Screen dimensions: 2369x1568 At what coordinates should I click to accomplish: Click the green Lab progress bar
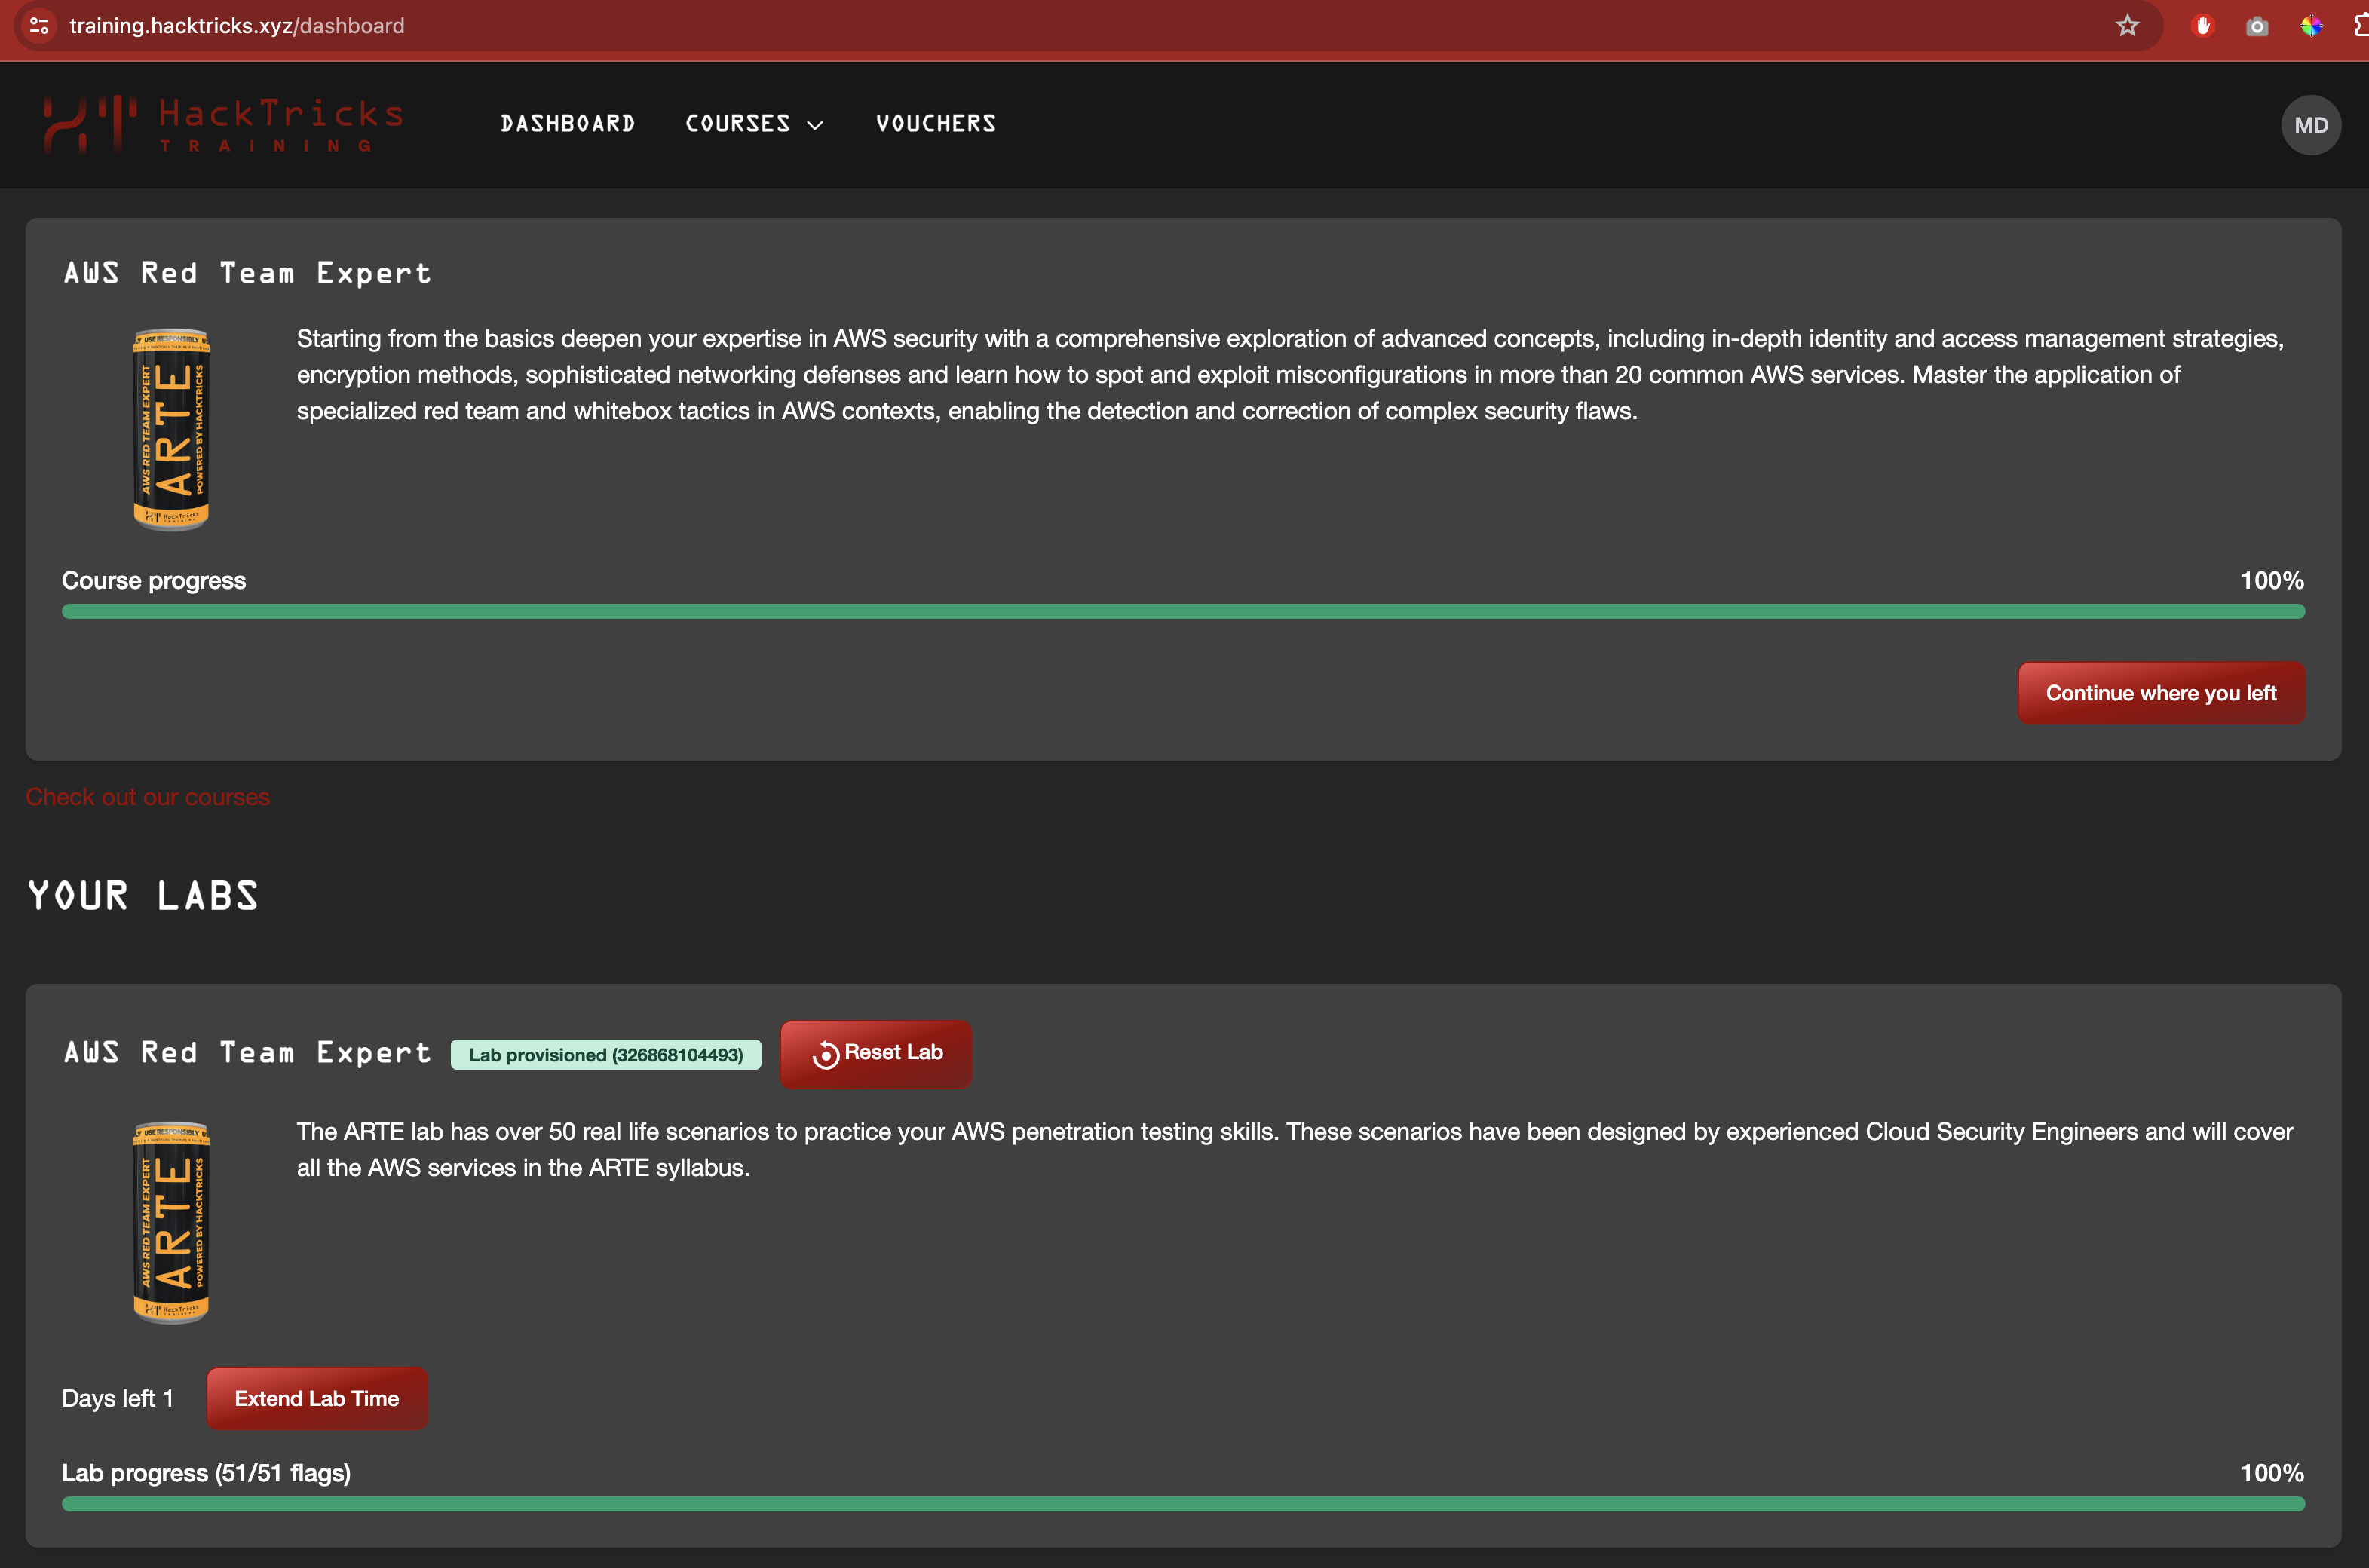[x=1183, y=1504]
